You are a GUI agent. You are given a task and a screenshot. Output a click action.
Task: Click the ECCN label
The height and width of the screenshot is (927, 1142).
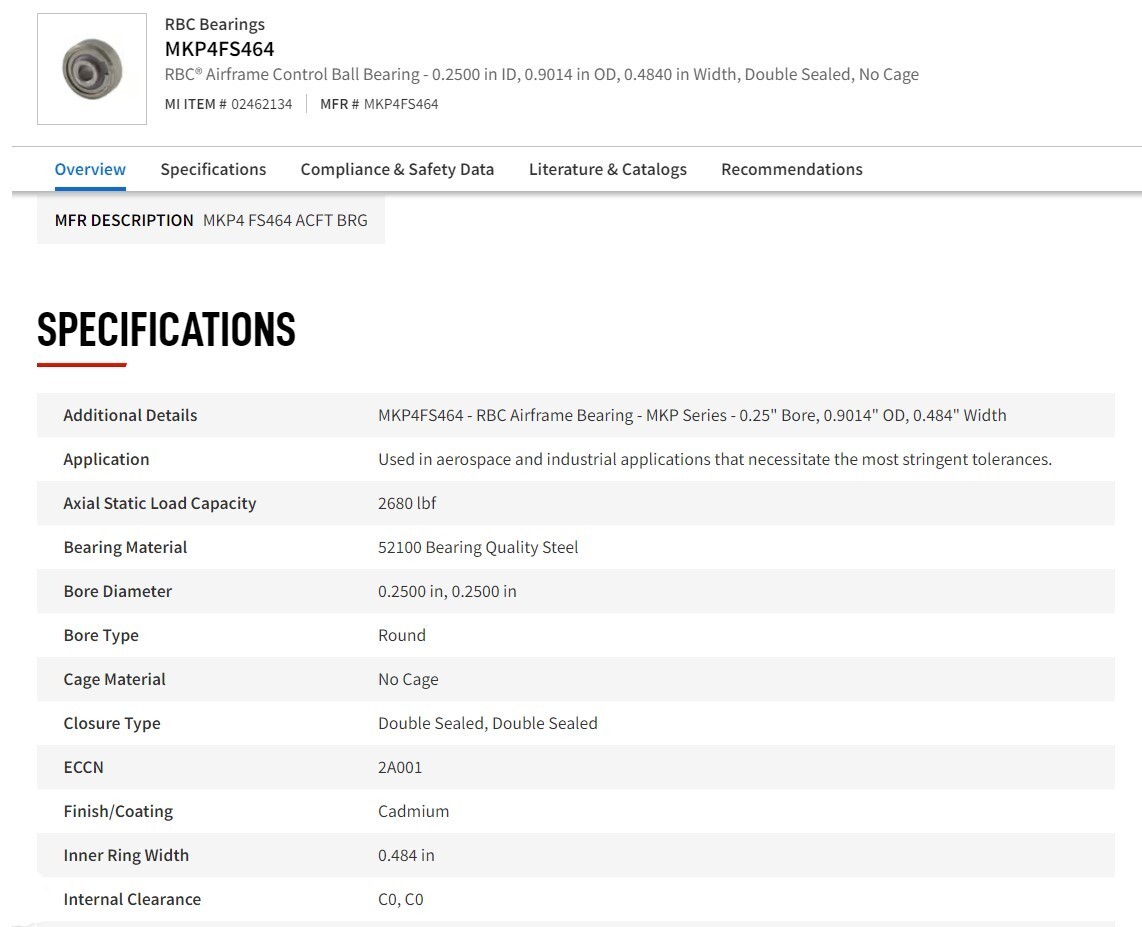(83, 768)
